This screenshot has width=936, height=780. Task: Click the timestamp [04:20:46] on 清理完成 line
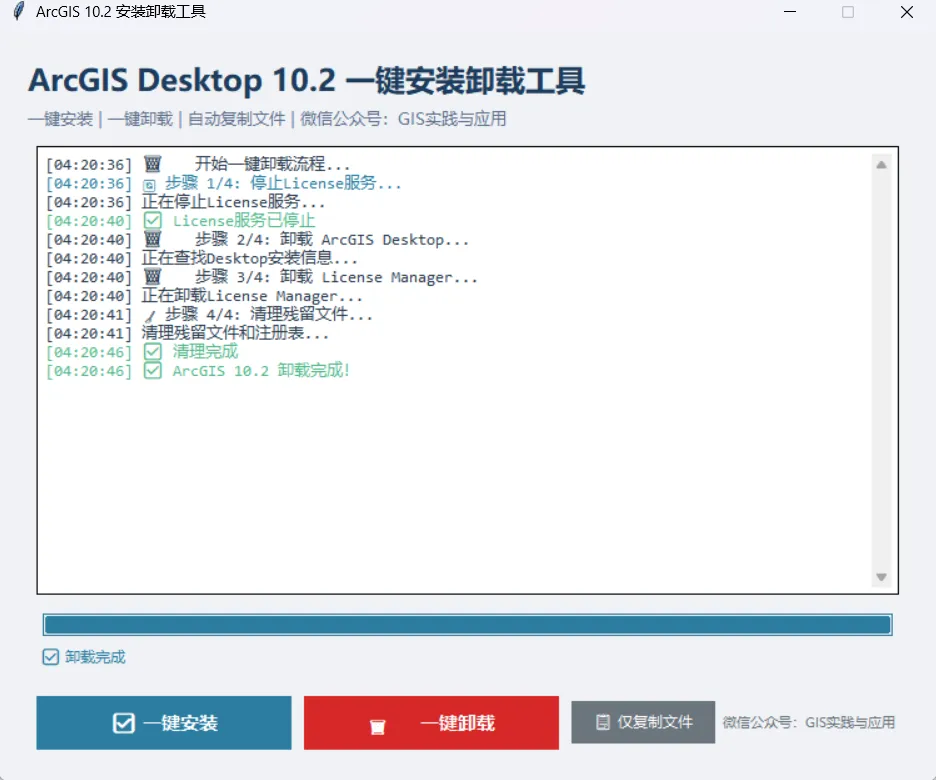click(x=89, y=352)
